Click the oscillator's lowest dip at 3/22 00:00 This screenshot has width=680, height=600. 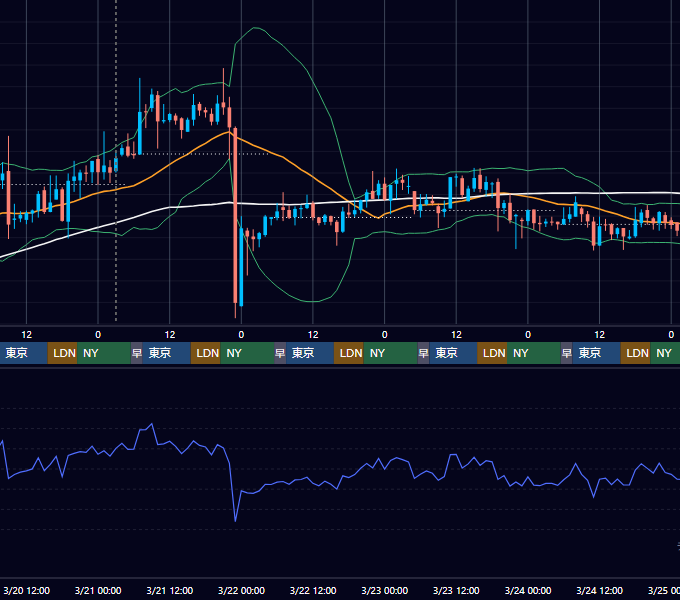[235, 520]
